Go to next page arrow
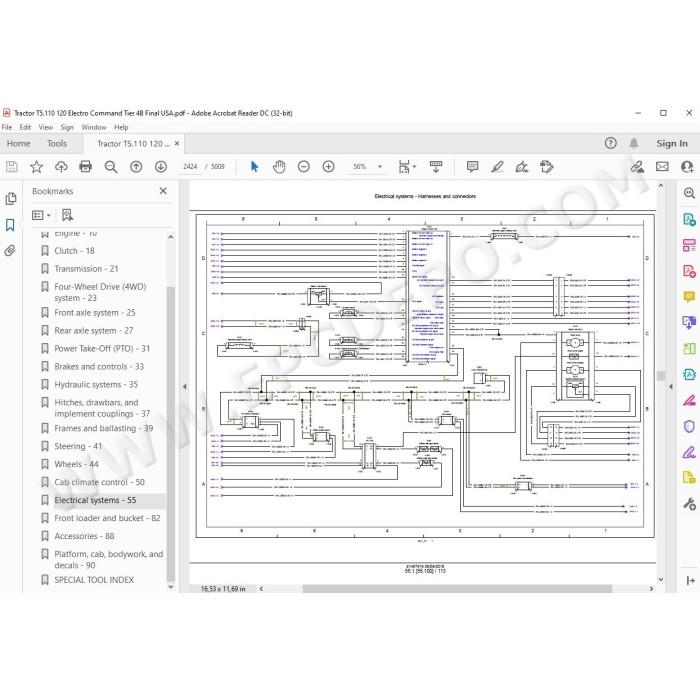The image size is (700, 700). pos(161,167)
